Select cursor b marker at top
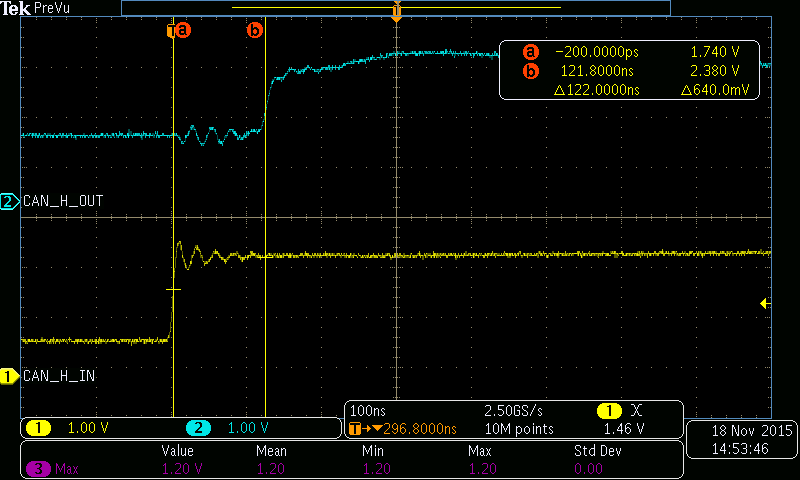 [x=255, y=30]
